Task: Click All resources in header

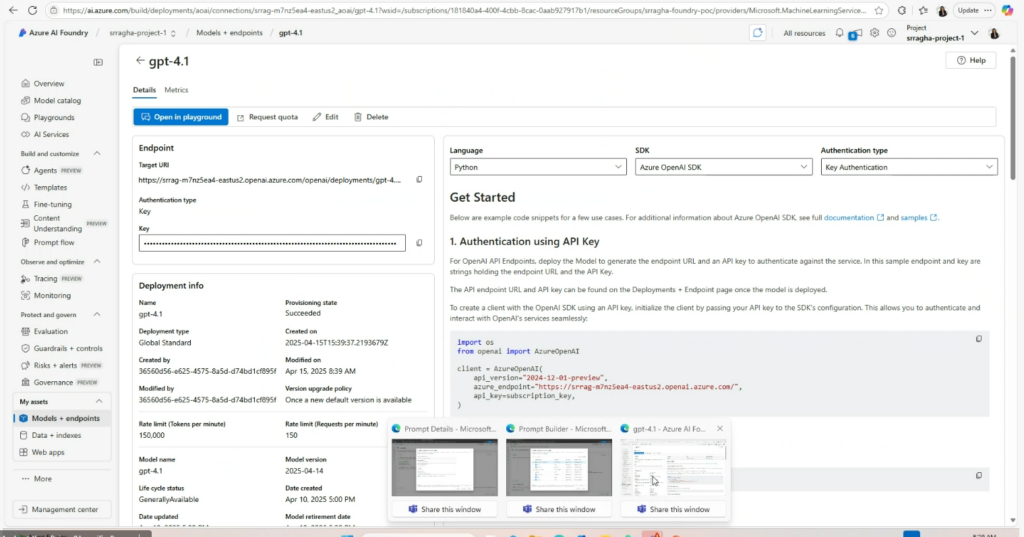Action: point(804,33)
